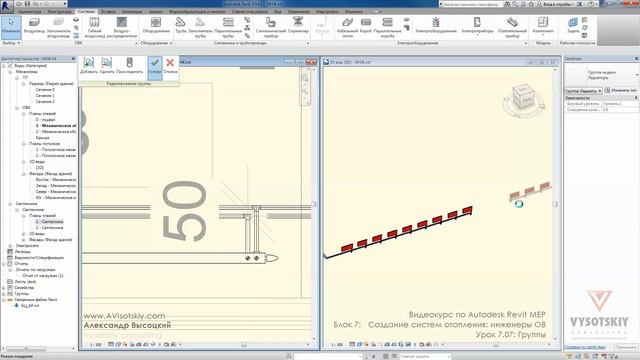This screenshot has width=640, height=360.
Task: Choose the Гибкий воздуховод (Flex Duct) tool
Action: coord(94,27)
